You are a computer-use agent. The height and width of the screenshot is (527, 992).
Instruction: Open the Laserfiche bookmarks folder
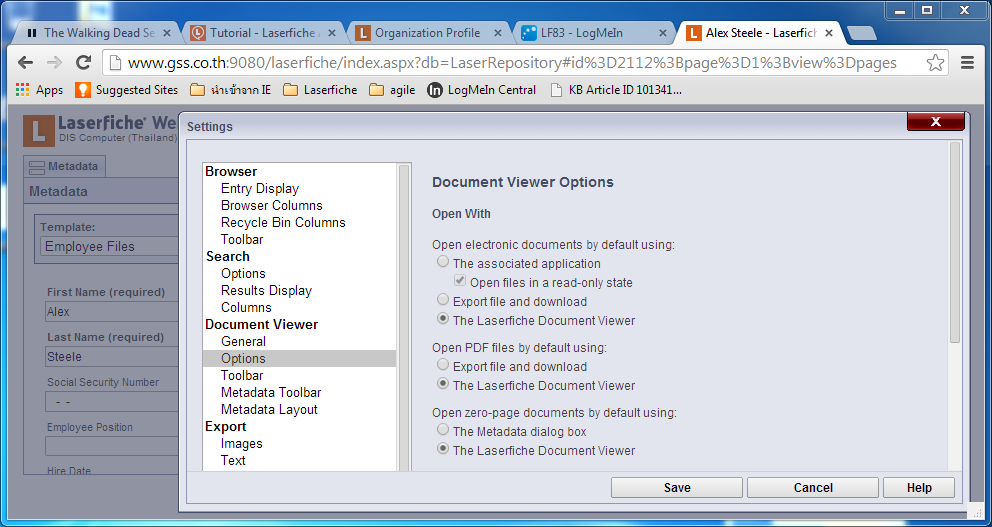pyautogui.click(x=320, y=90)
